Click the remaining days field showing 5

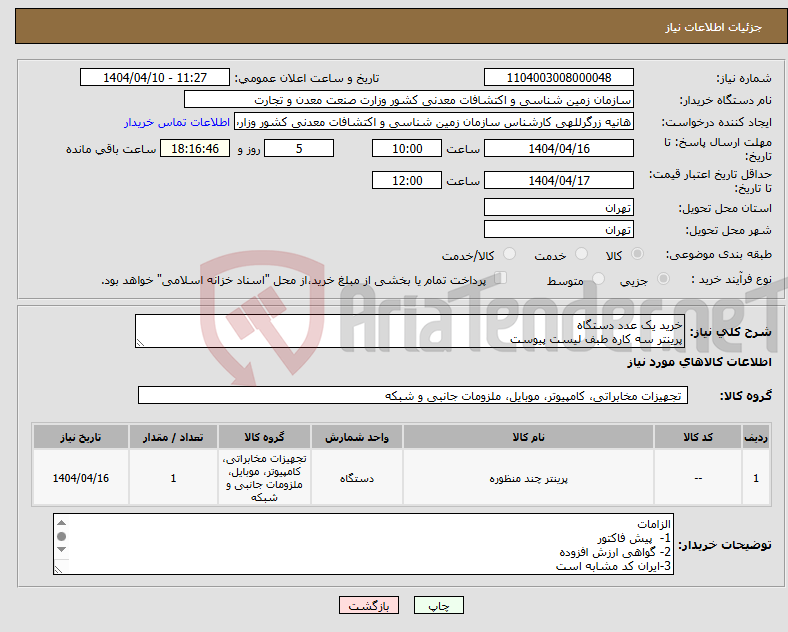pyautogui.click(x=299, y=149)
